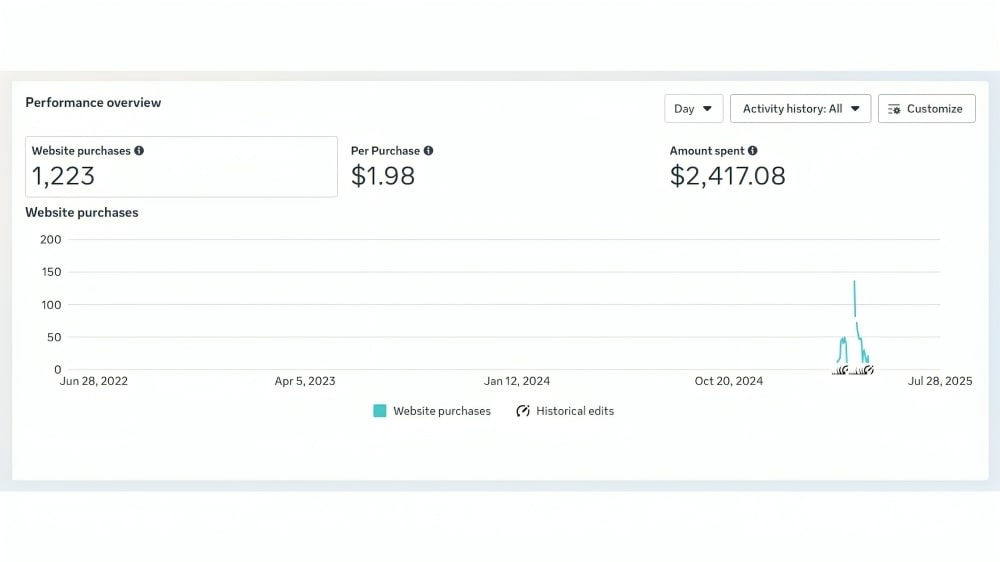Click the left cluster historical edit marker

841,370
